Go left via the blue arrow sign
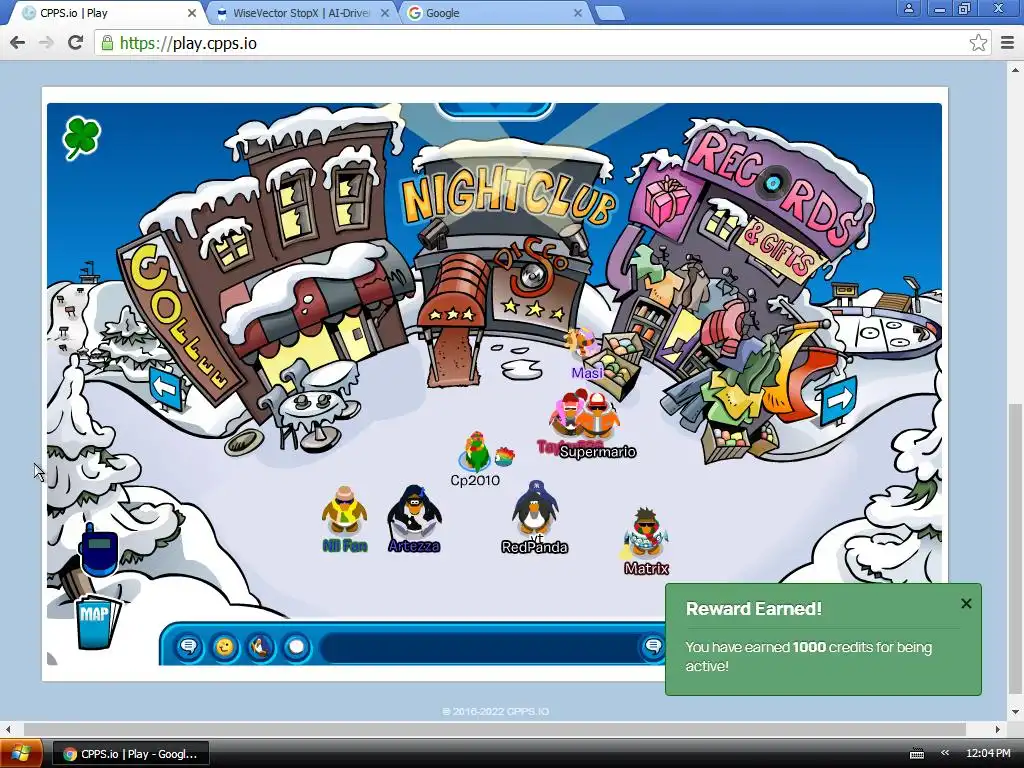This screenshot has width=1024, height=768. point(165,389)
